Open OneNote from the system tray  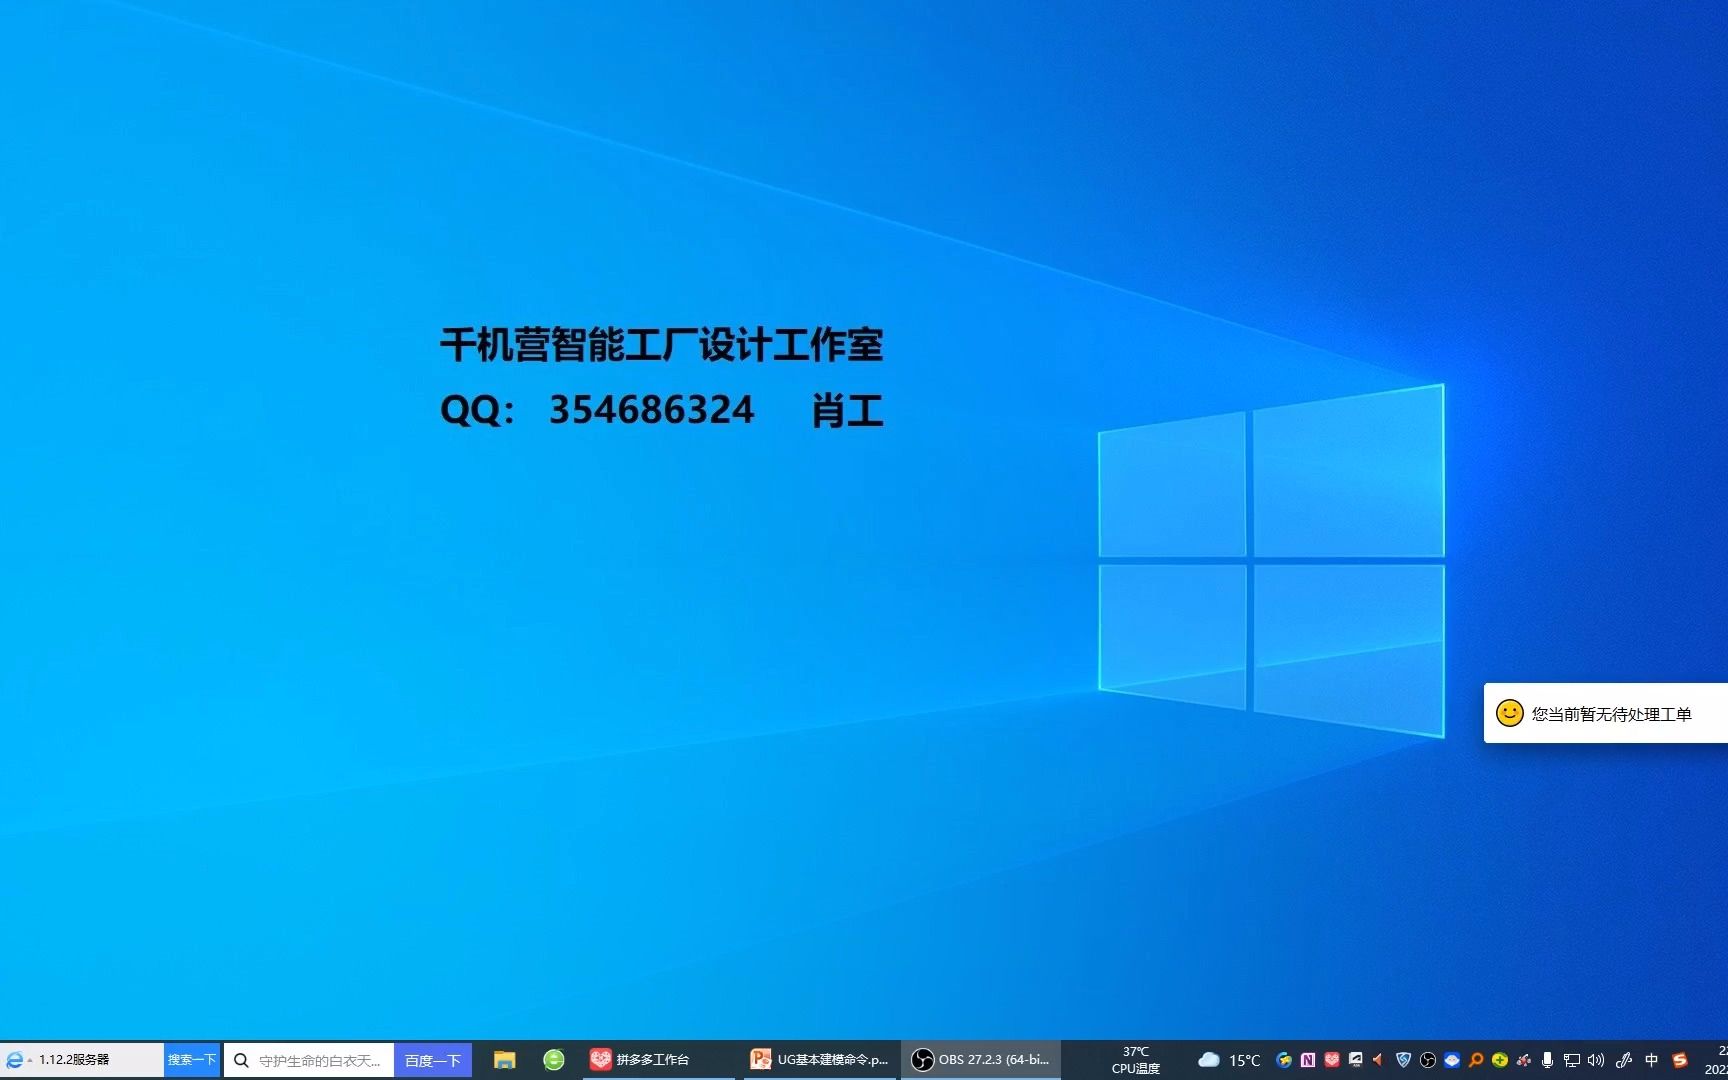point(1308,1060)
